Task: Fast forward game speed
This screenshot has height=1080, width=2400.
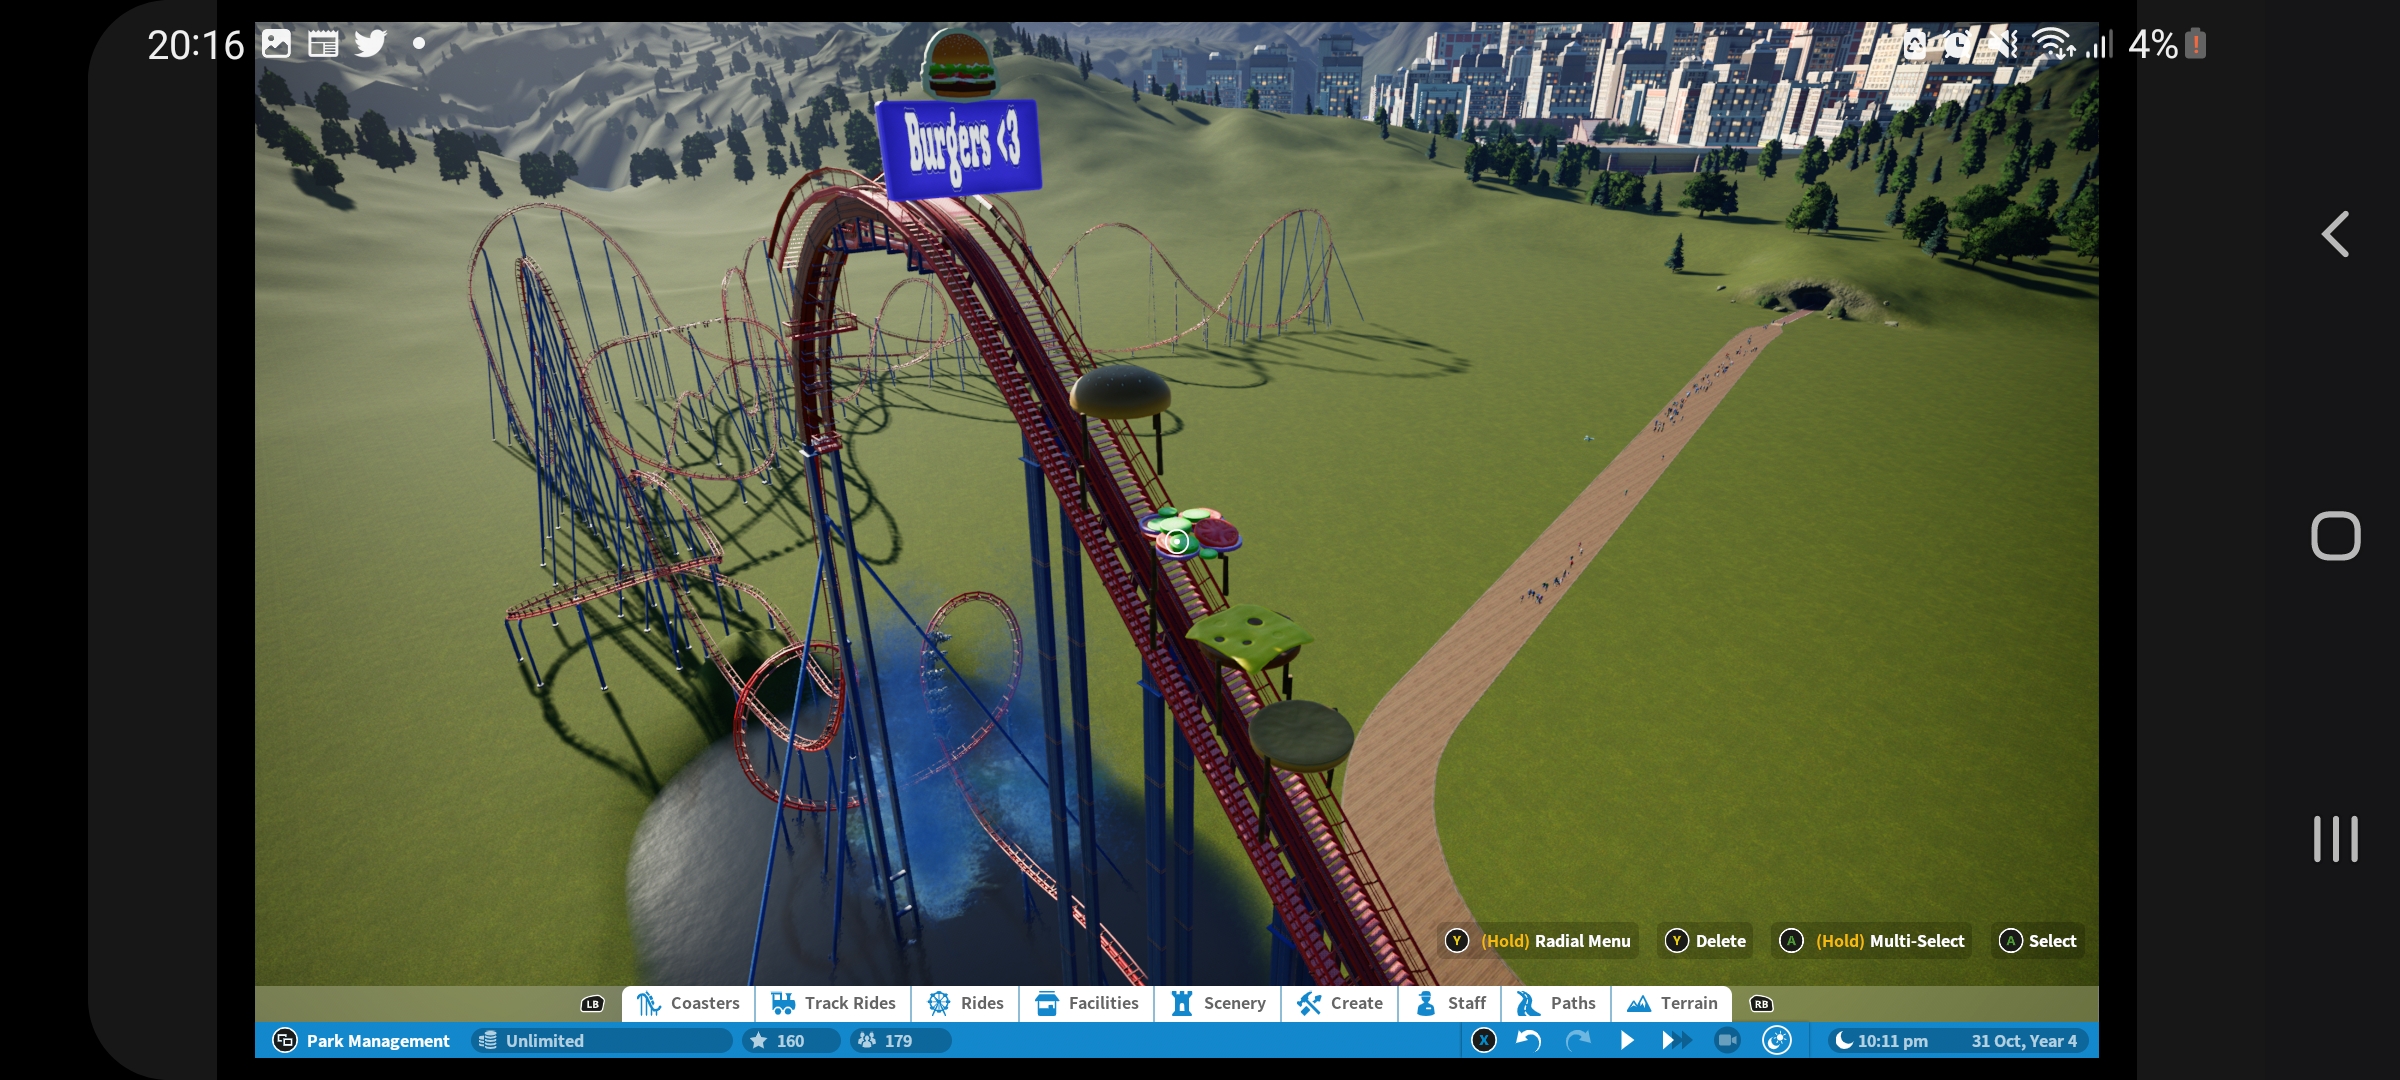Action: (x=1676, y=1040)
